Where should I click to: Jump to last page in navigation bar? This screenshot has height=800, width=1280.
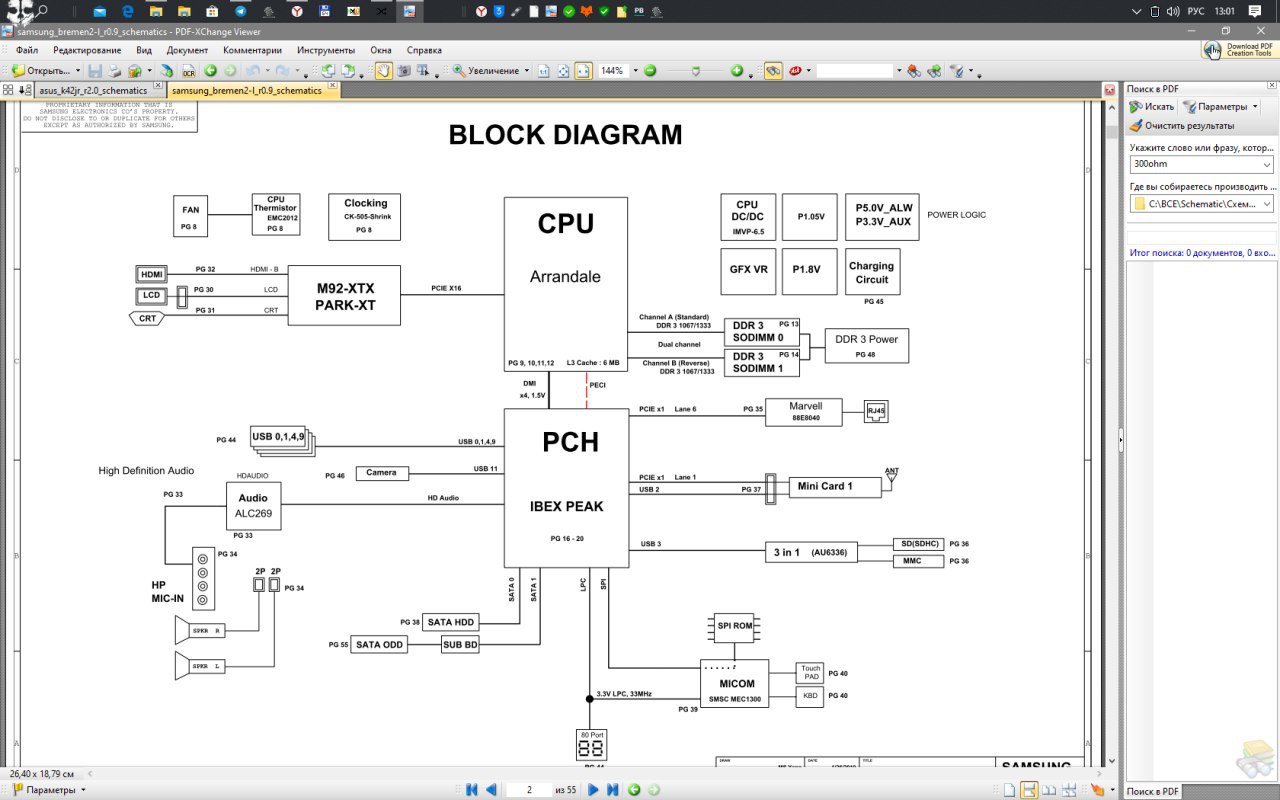612,790
